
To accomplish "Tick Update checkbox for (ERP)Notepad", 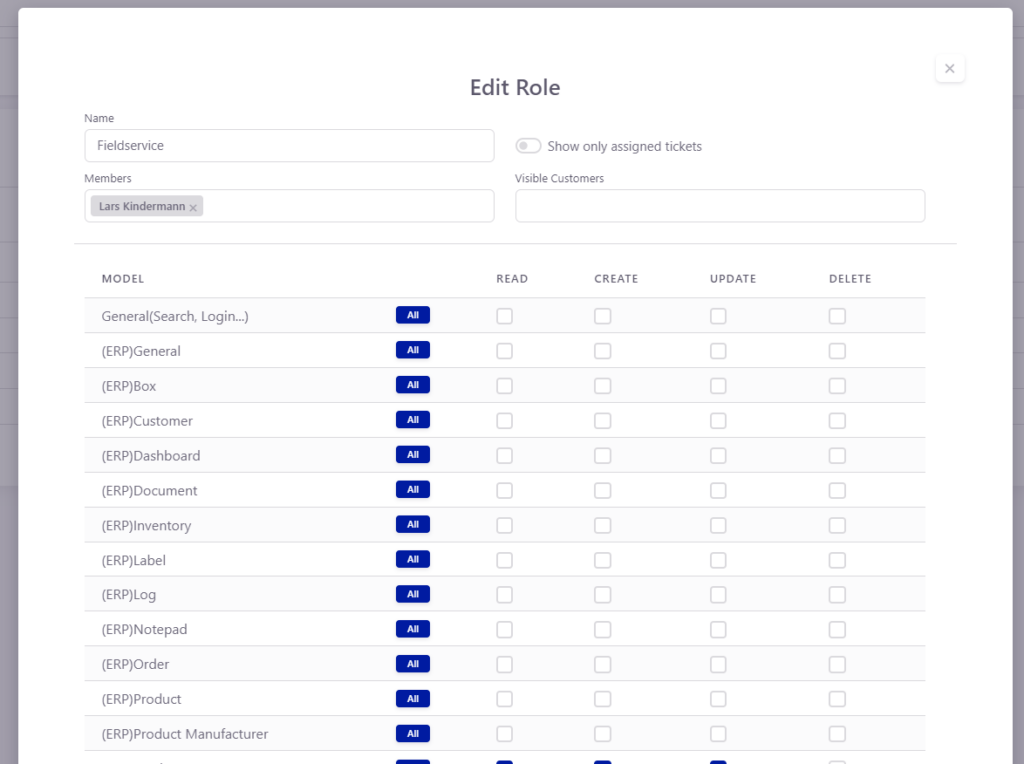I will point(718,630).
